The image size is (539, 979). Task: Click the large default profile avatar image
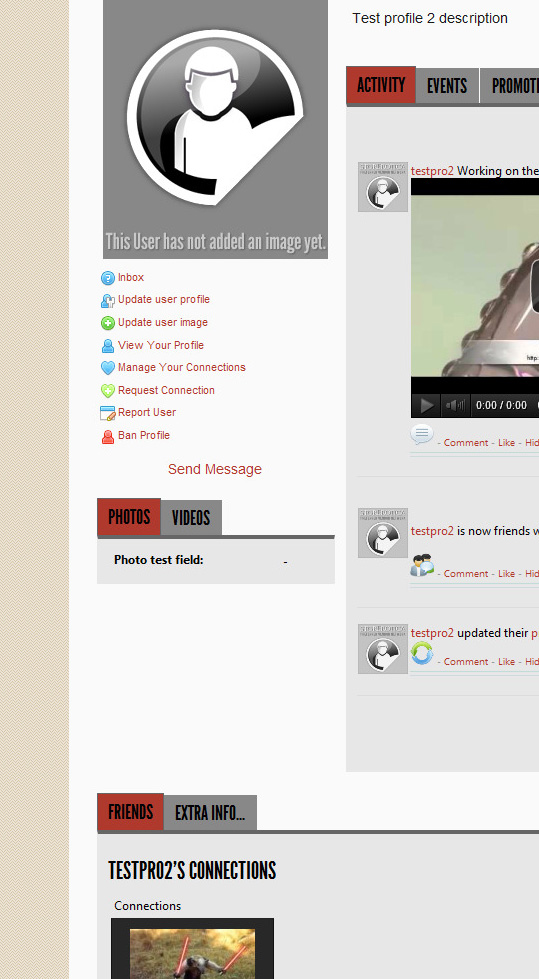point(215,129)
